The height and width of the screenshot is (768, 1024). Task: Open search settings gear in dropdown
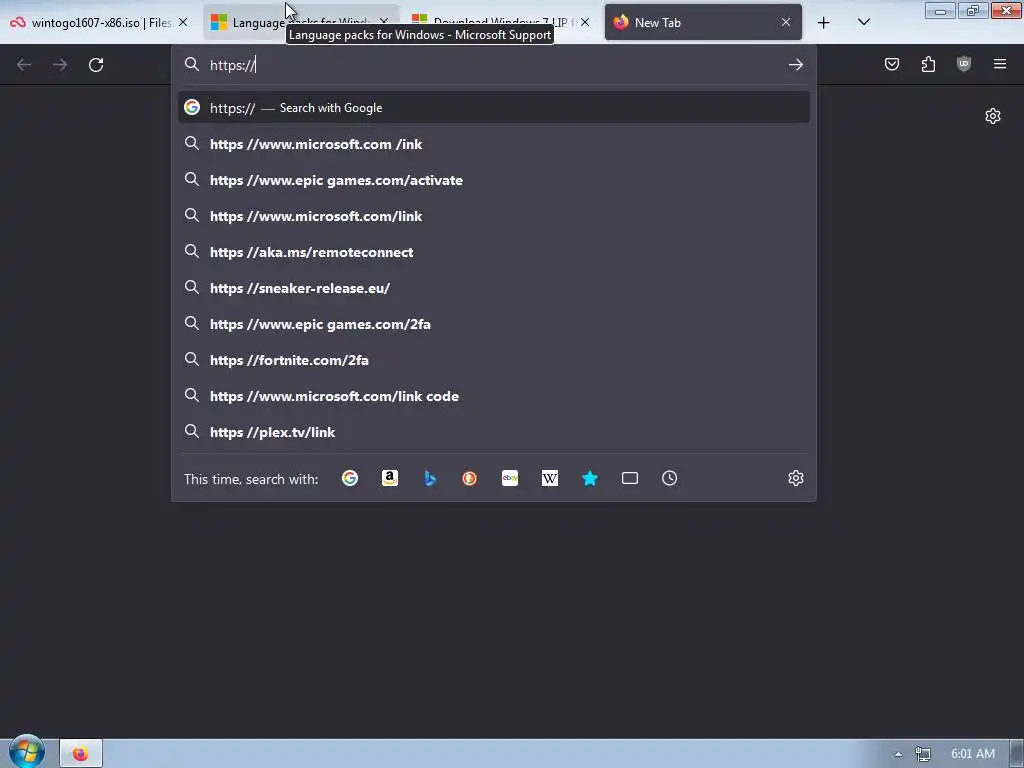pos(795,479)
